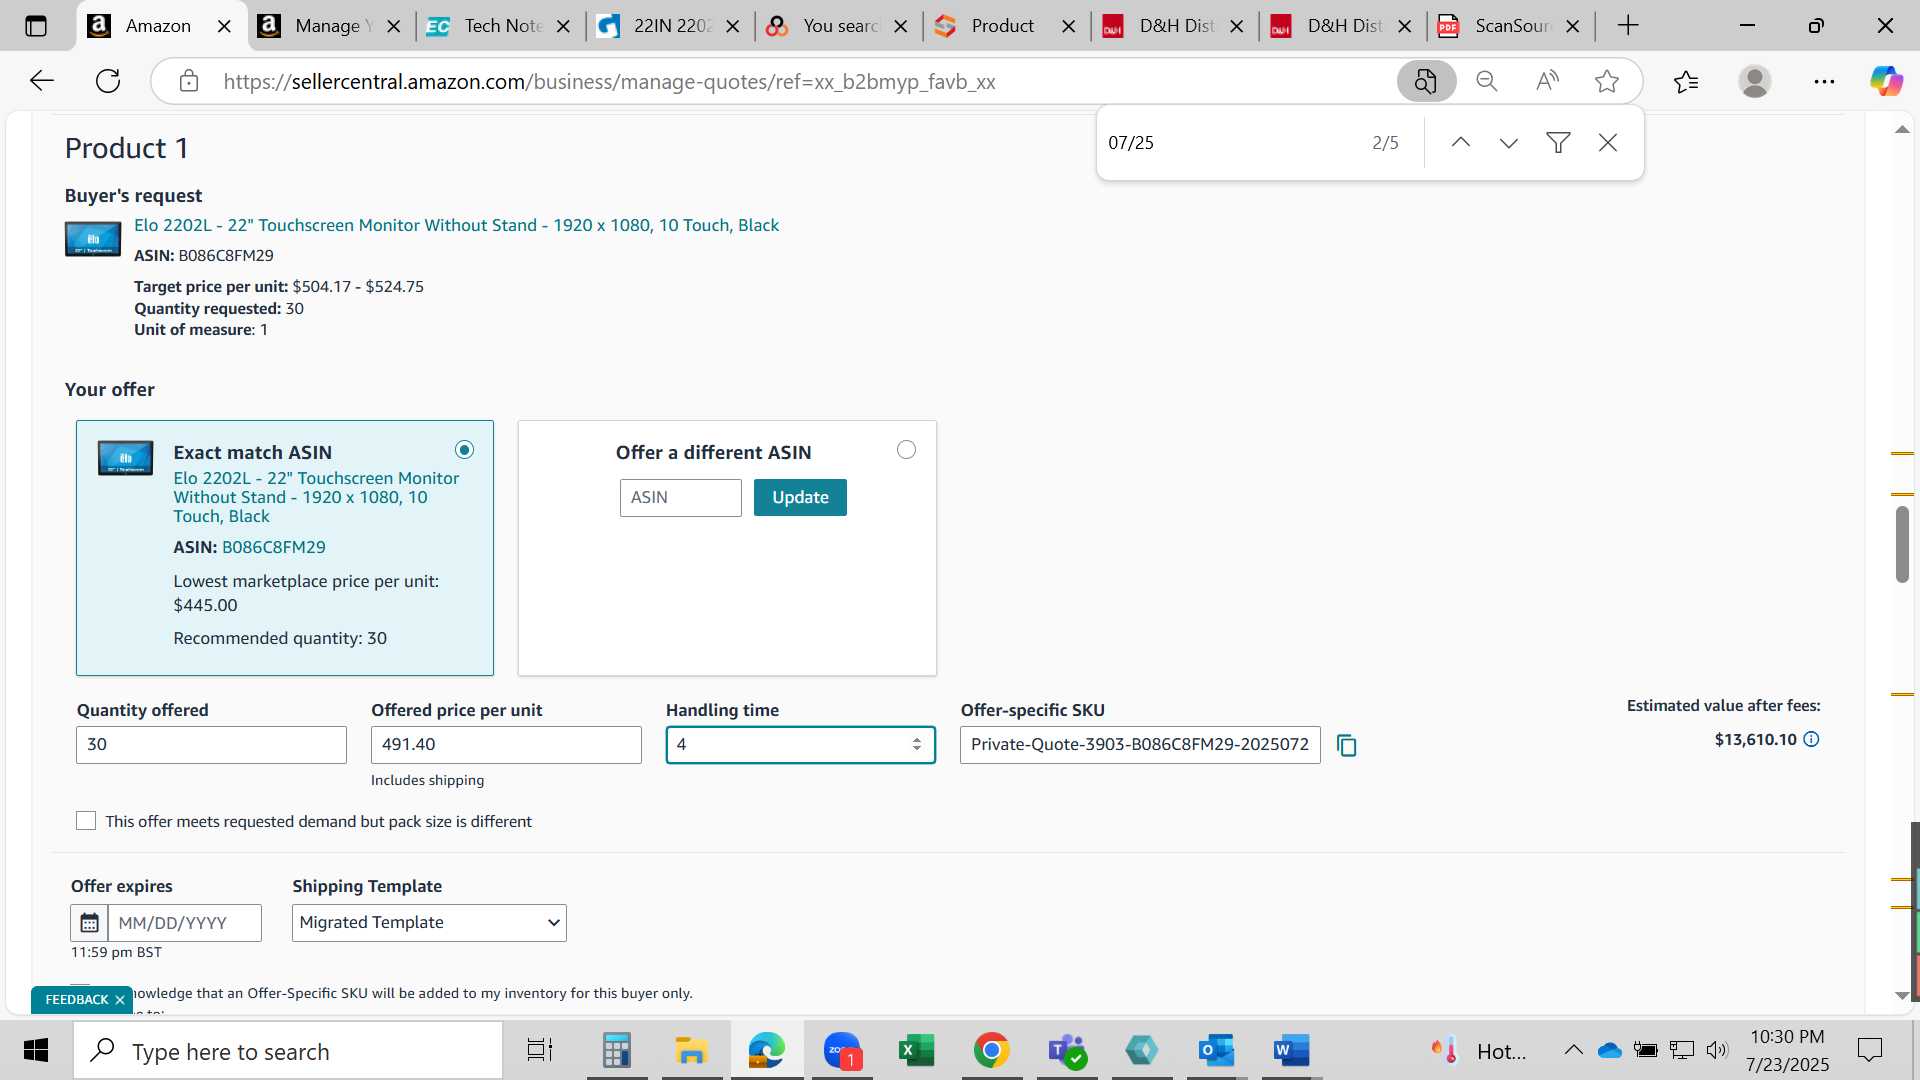This screenshot has height=1080, width=1920.
Task: Click the page scrollbar up arrow
Action: [x=1902, y=130]
